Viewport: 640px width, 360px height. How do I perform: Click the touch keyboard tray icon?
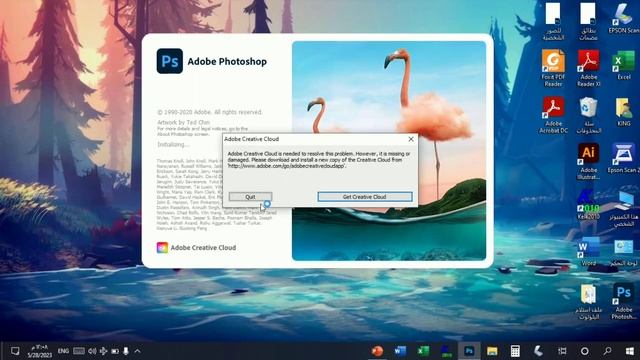tap(79, 351)
